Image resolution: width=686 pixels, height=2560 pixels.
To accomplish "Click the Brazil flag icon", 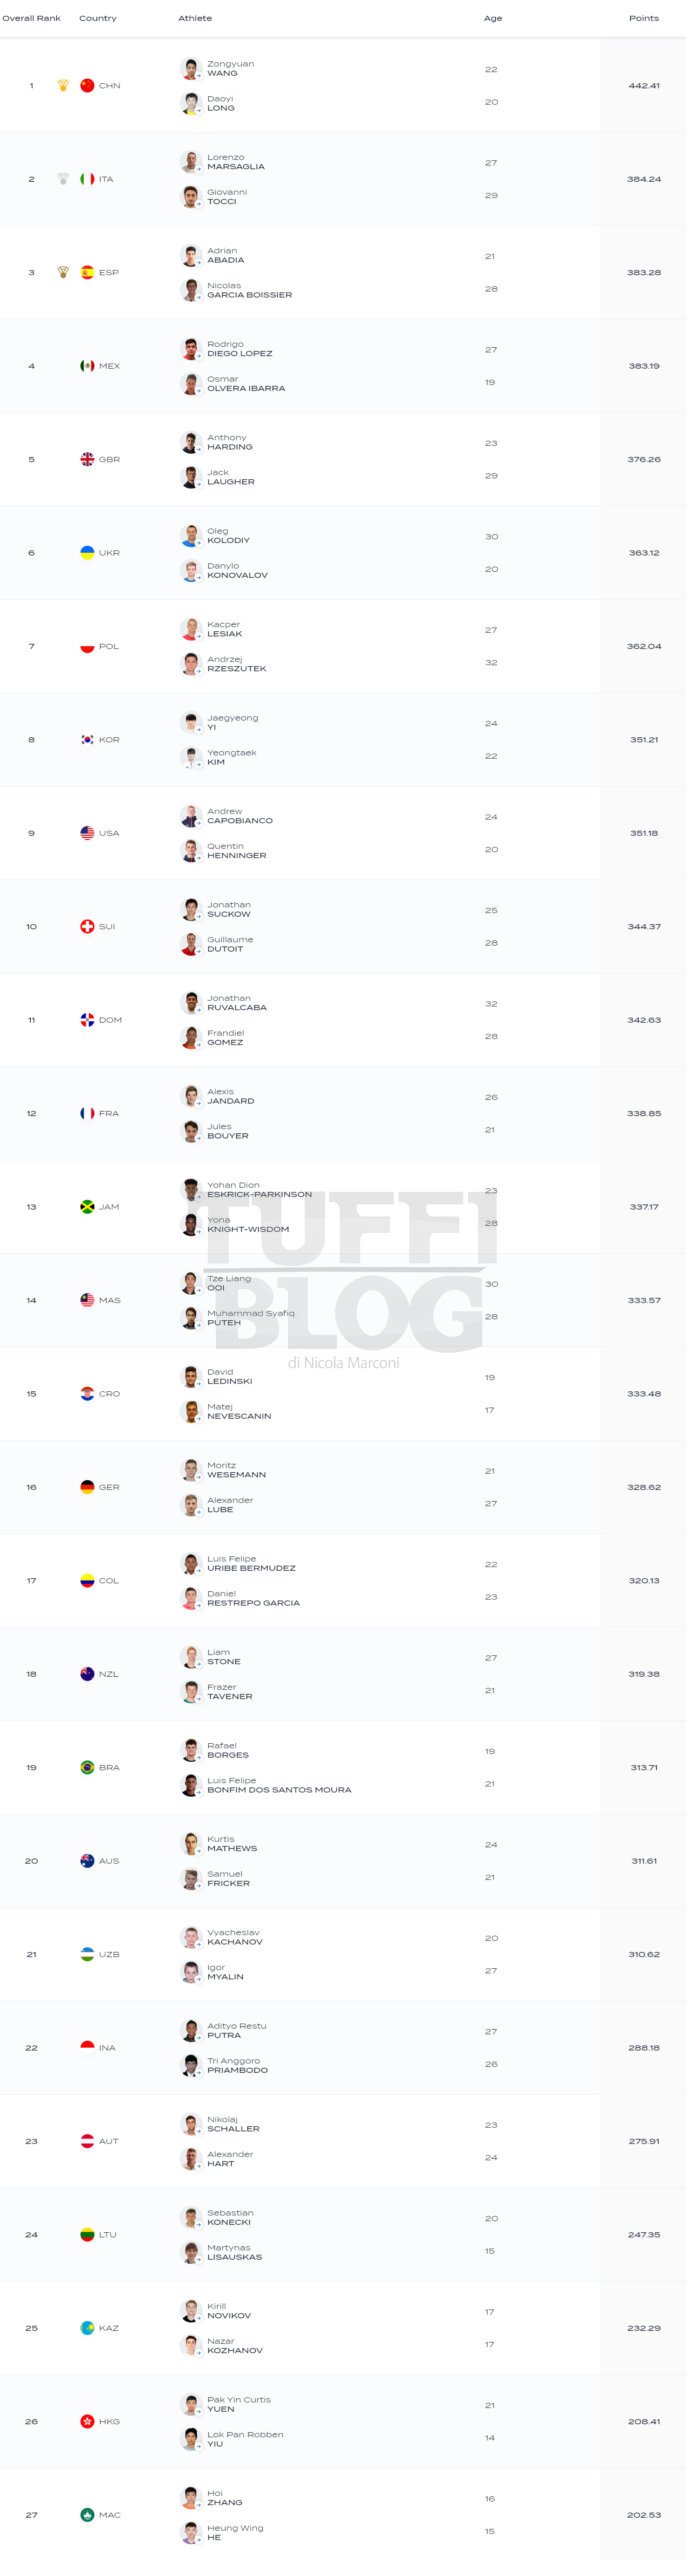I will 87,1767.
